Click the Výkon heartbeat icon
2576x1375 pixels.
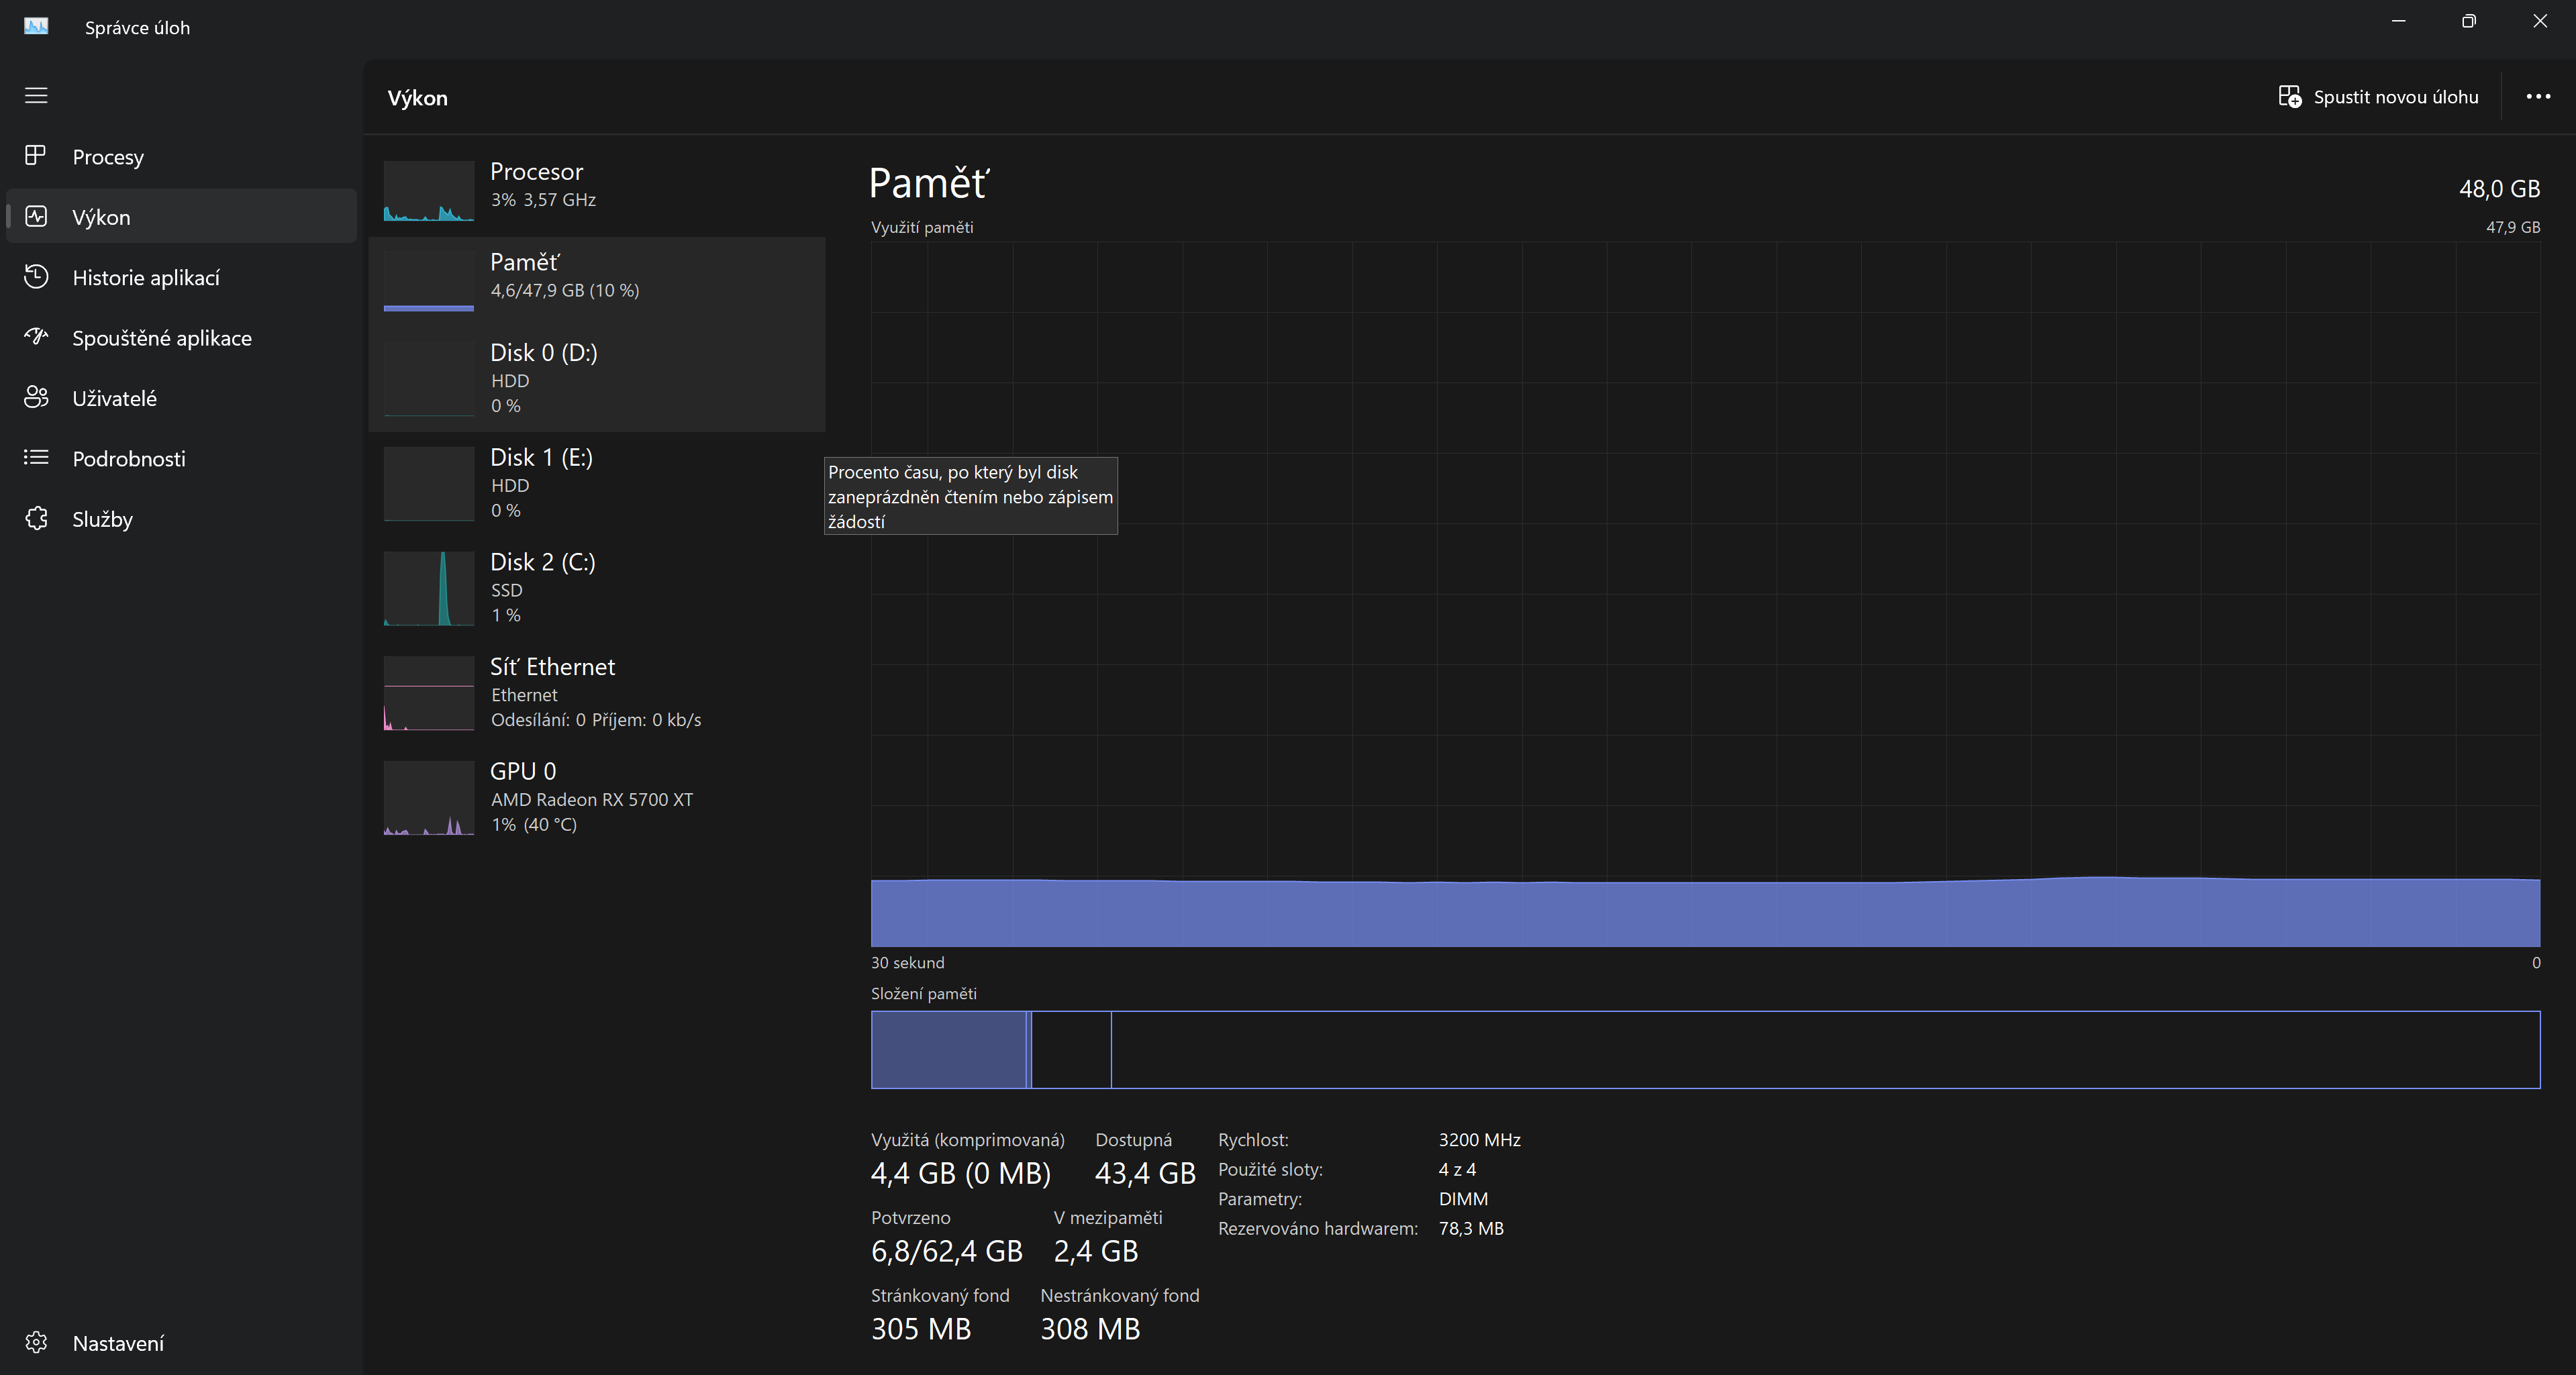point(36,216)
